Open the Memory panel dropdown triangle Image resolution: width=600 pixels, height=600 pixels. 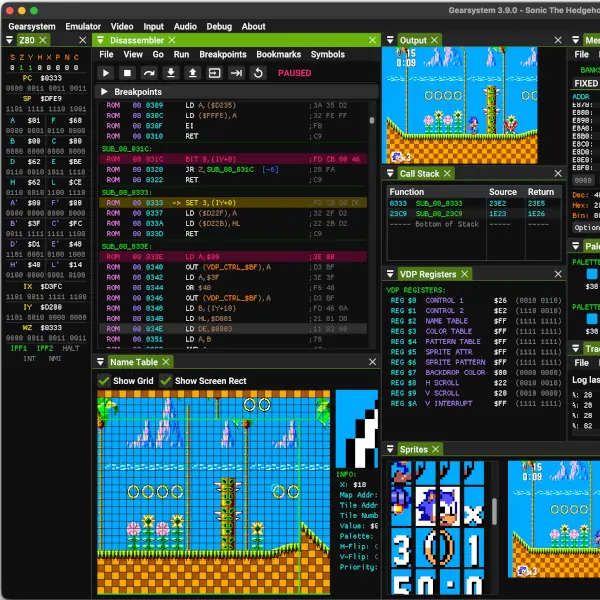576,40
